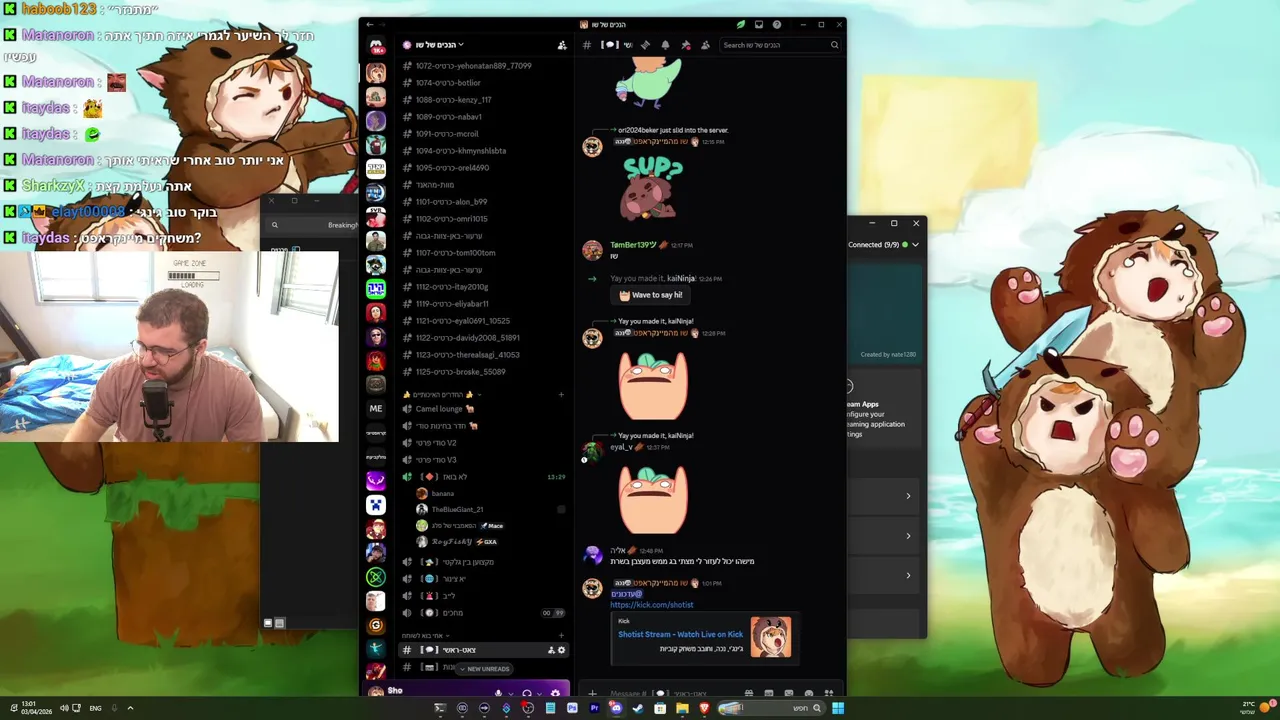Expand first chevron row in right window
Viewport: 1280px width, 720px height.
[x=908, y=496]
